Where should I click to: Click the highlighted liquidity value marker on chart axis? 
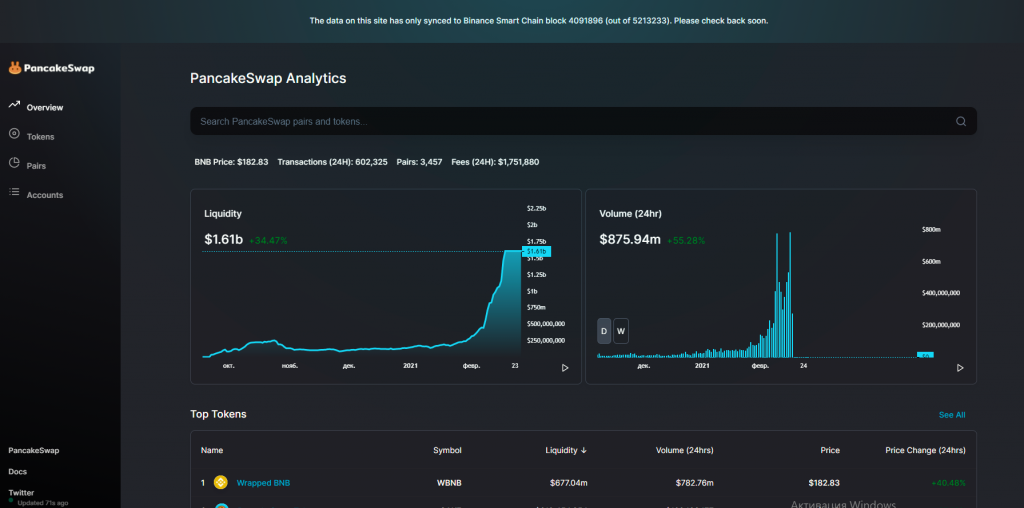point(536,252)
